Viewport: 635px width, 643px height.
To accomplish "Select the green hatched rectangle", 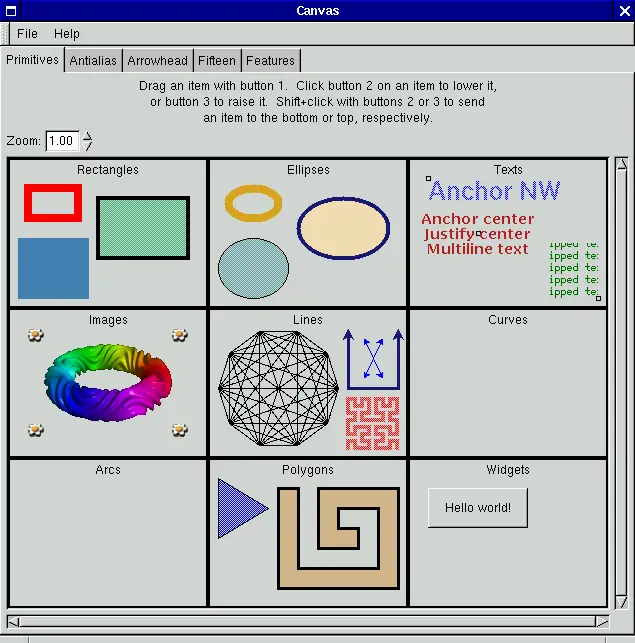I will point(143,228).
